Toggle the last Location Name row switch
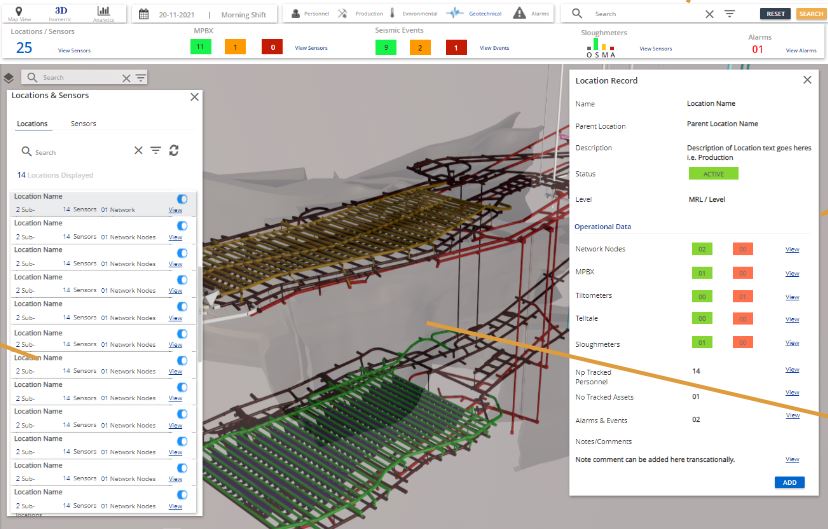The image size is (828, 529). (182, 495)
